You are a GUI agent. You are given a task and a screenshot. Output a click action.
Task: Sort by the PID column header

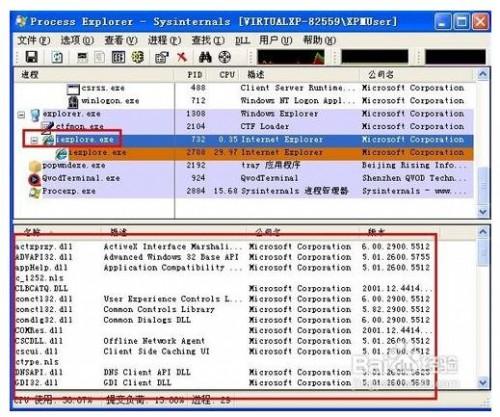(191, 75)
